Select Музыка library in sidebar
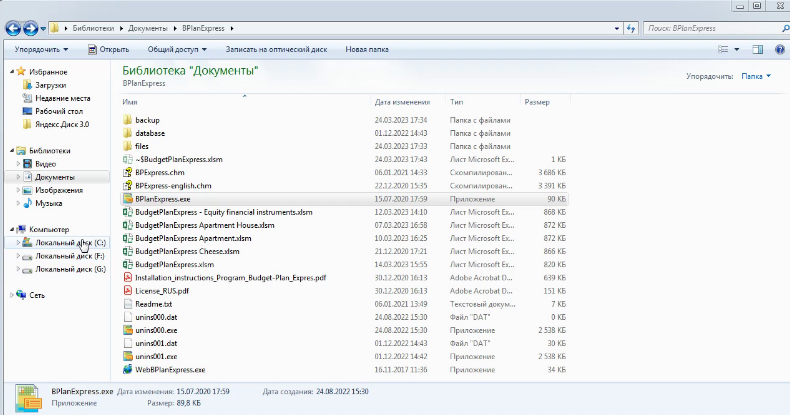Image resolution: width=790 pixels, height=415 pixels. pyautogui.click(x=48, y=203)
